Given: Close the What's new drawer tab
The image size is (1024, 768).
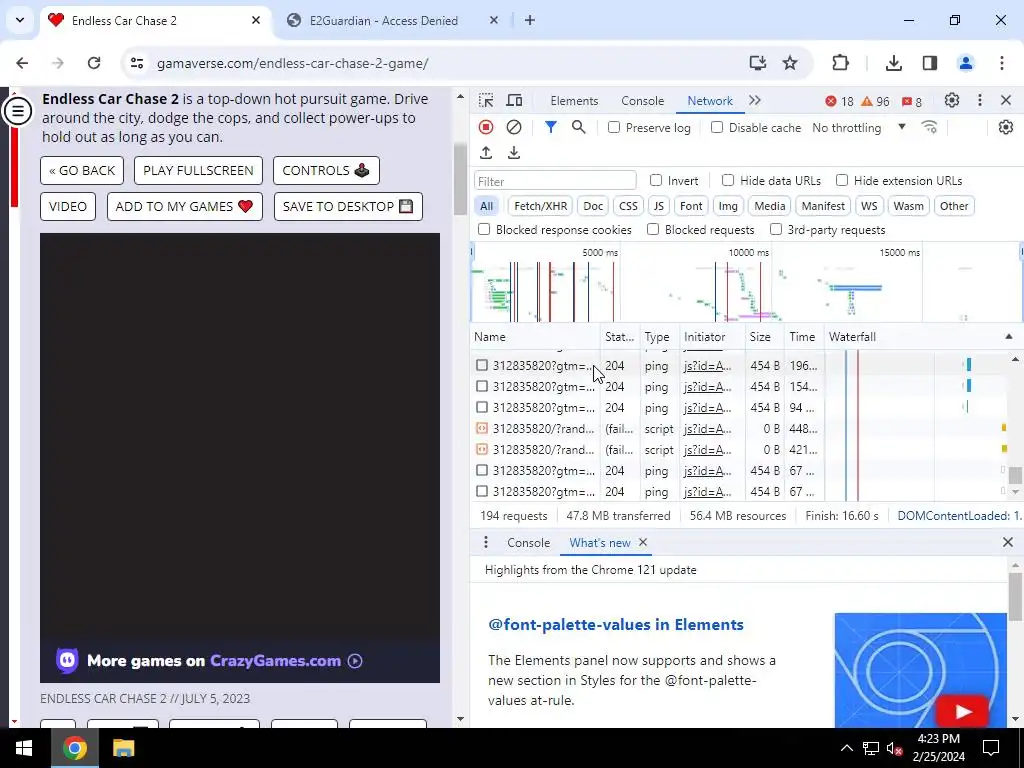Looking at the screenshot, I should click(x=643, y=542).
